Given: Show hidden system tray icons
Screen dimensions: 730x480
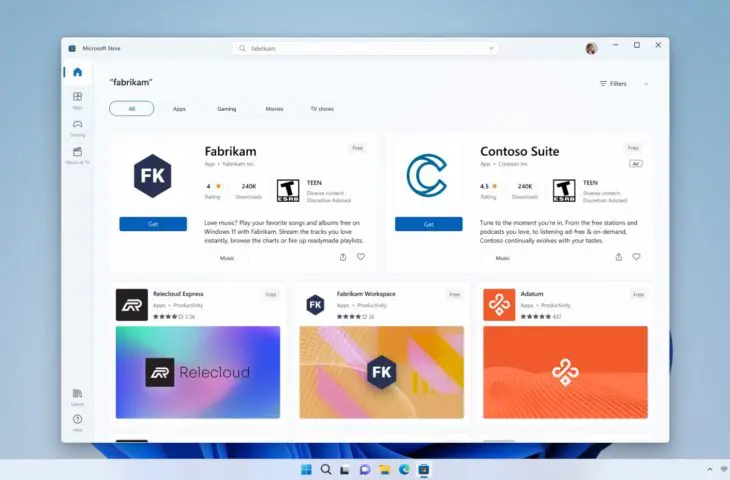Looking at the screenshot, I should point(710,470).
